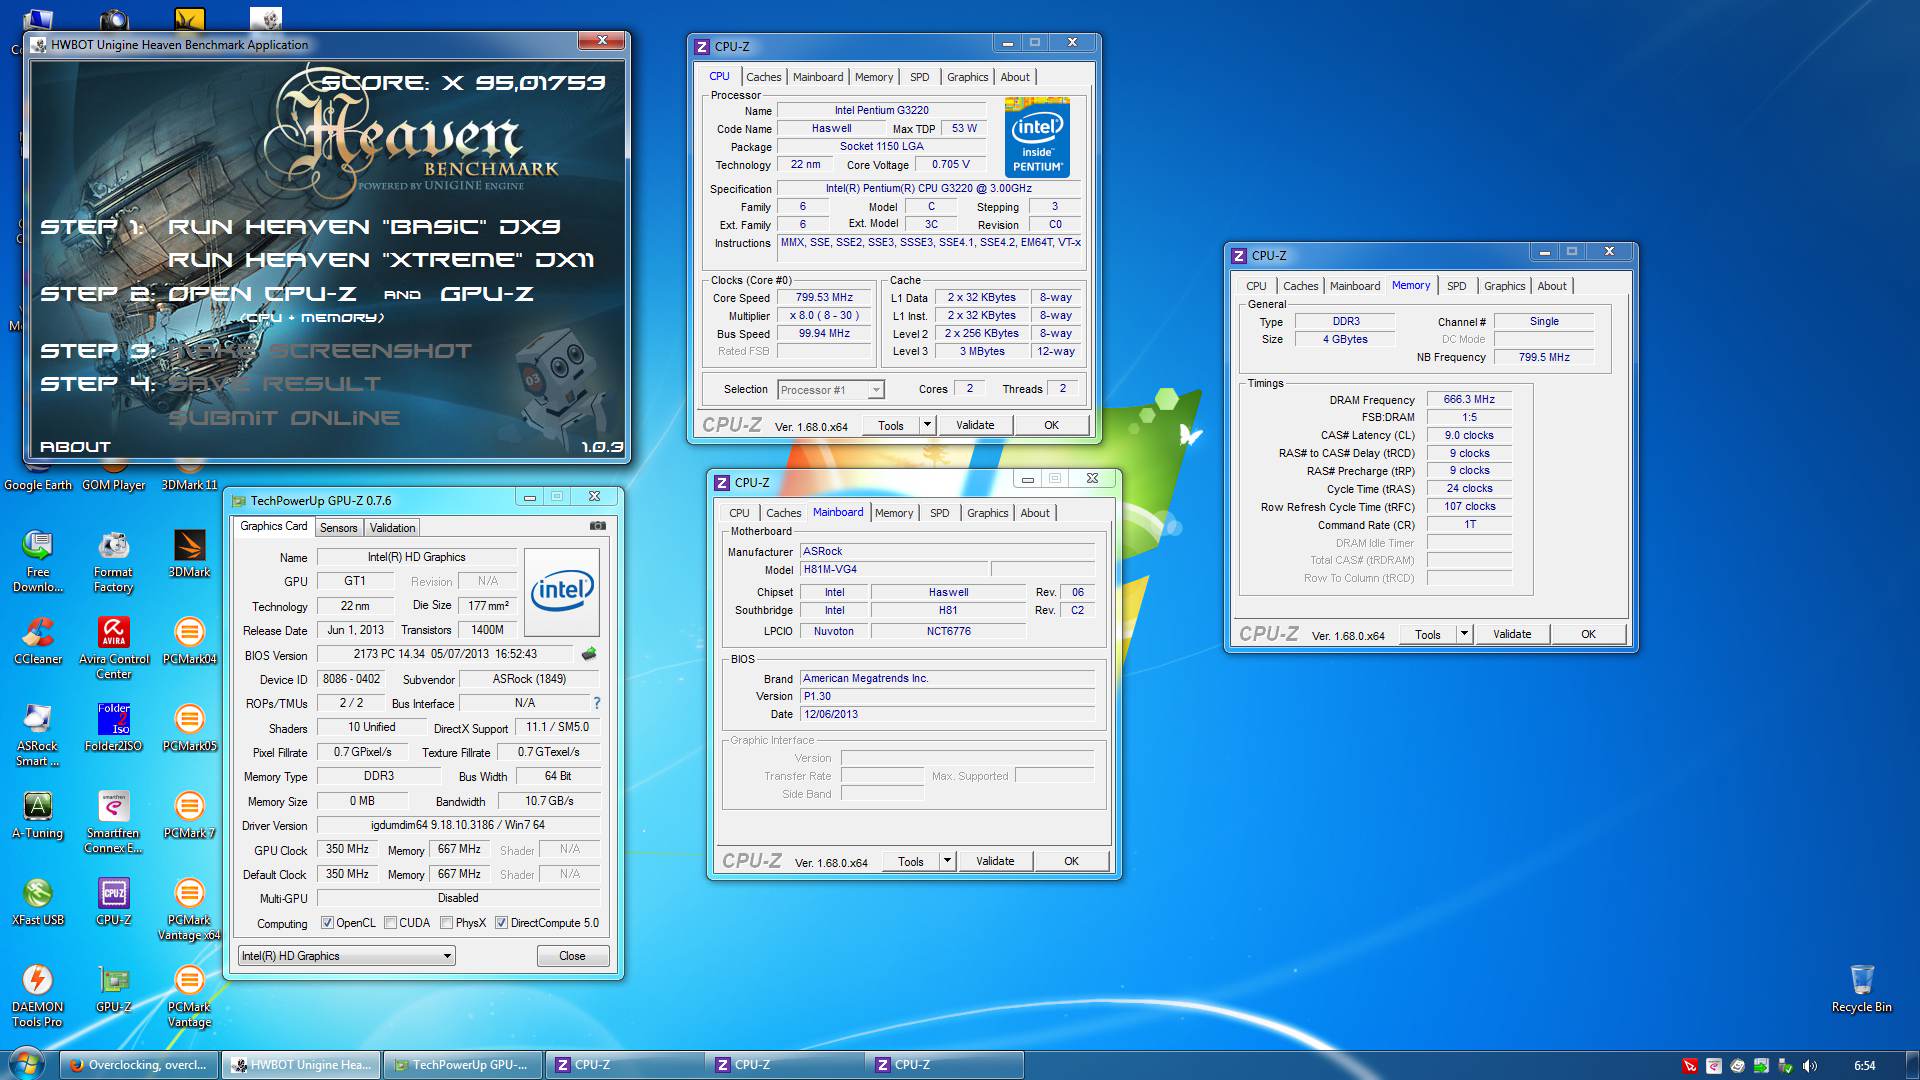Open Graphics tab in CPU-Z Mainboard window
Viewport: 1920px width, 1080px height.
pyautogui.click(x=987, y=513)
